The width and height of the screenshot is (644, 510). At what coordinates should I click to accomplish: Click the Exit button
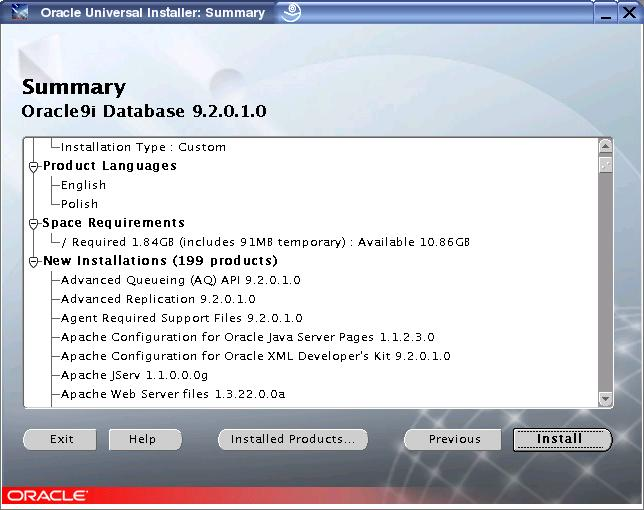point(60,439)
